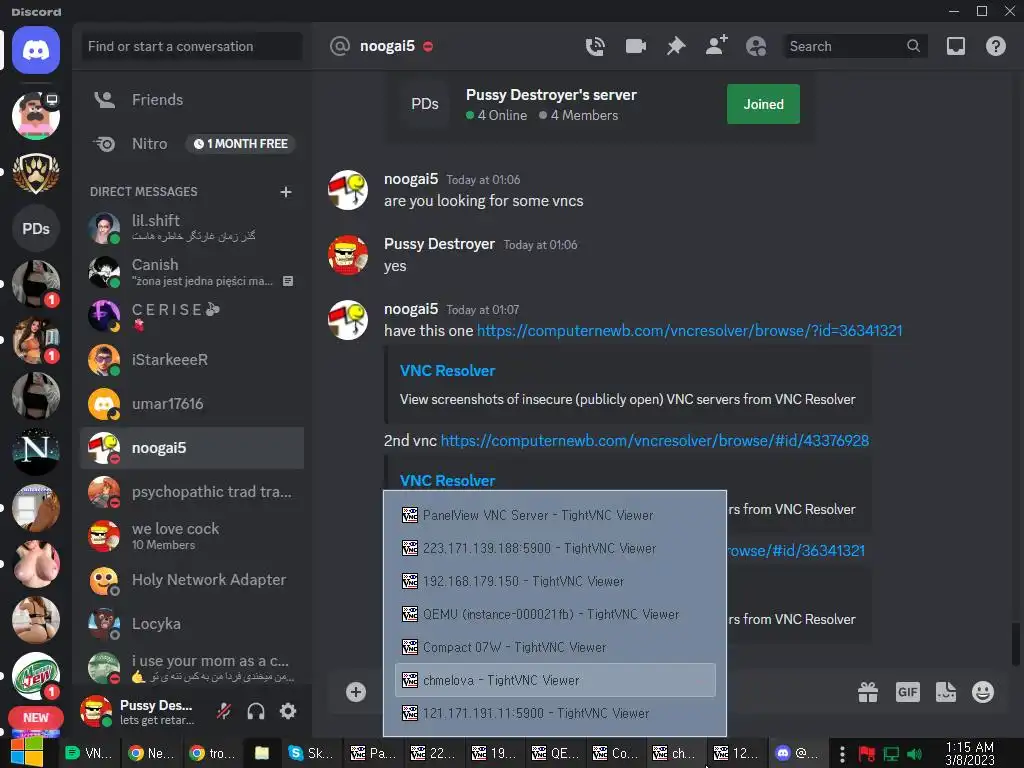Click the Joined server invite button
Image resolution: width=1024 pixels, height=768 pixels.
[763, 104]
